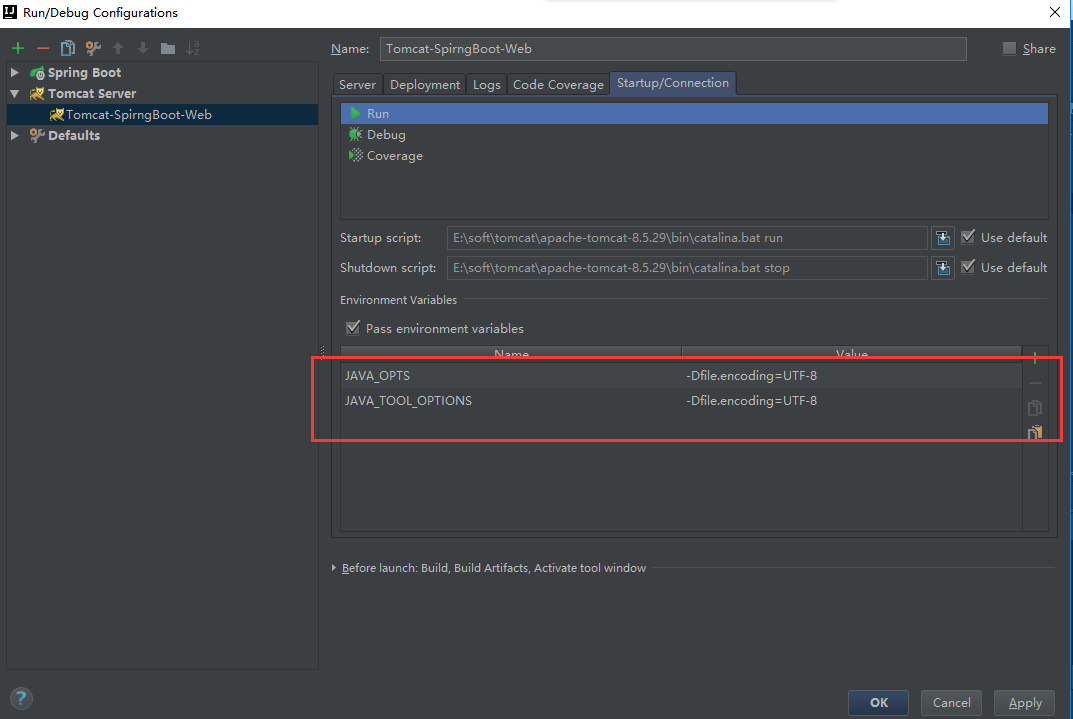1073x719 pixels.
Task: Select Tomcat-SpirngBoot-Web configuration in tree
Action: (x=163, y=114)
